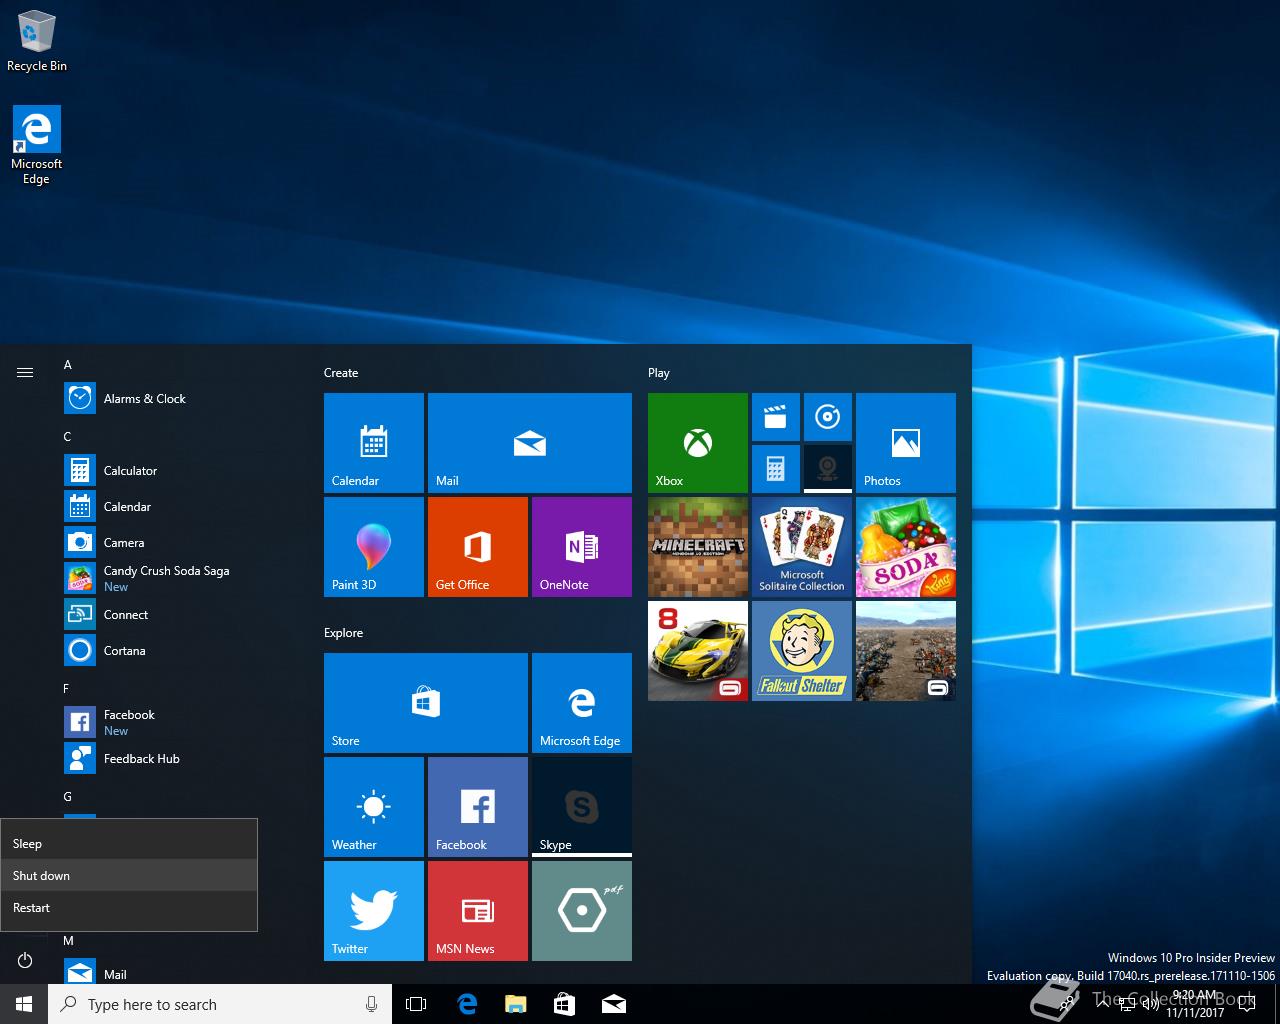Image resolution: width=1280 pixels, height=1024 pixels.
Task: Select Sleep from the power menu
Action: pyautogui.click(x=129, y=843)
